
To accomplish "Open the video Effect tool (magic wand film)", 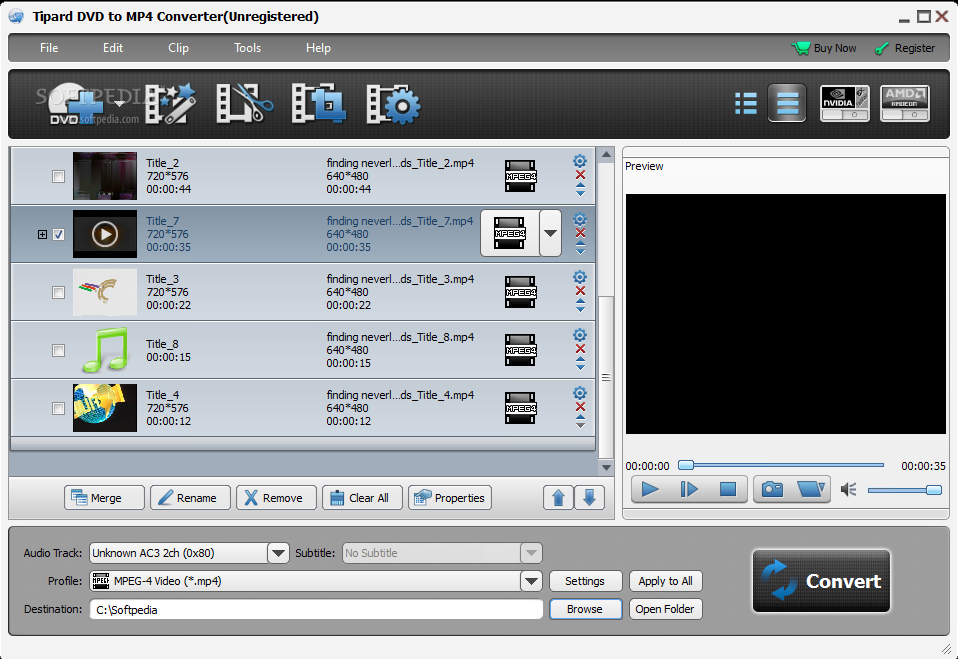I will pos(170,103).
